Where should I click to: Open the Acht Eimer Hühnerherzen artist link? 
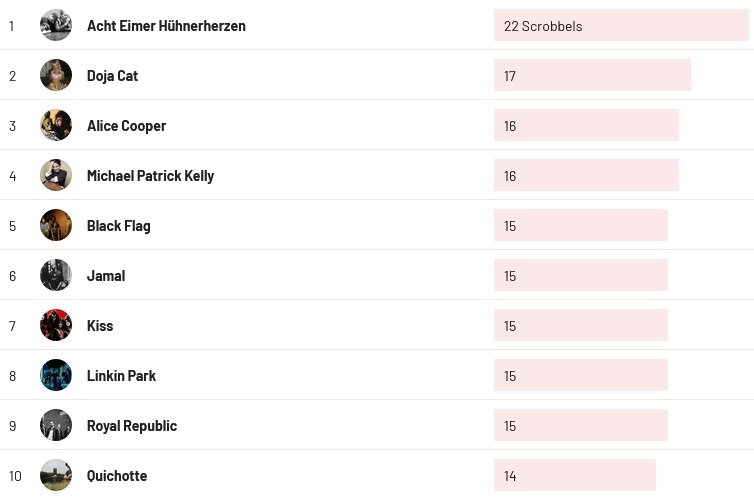[166, 26]
